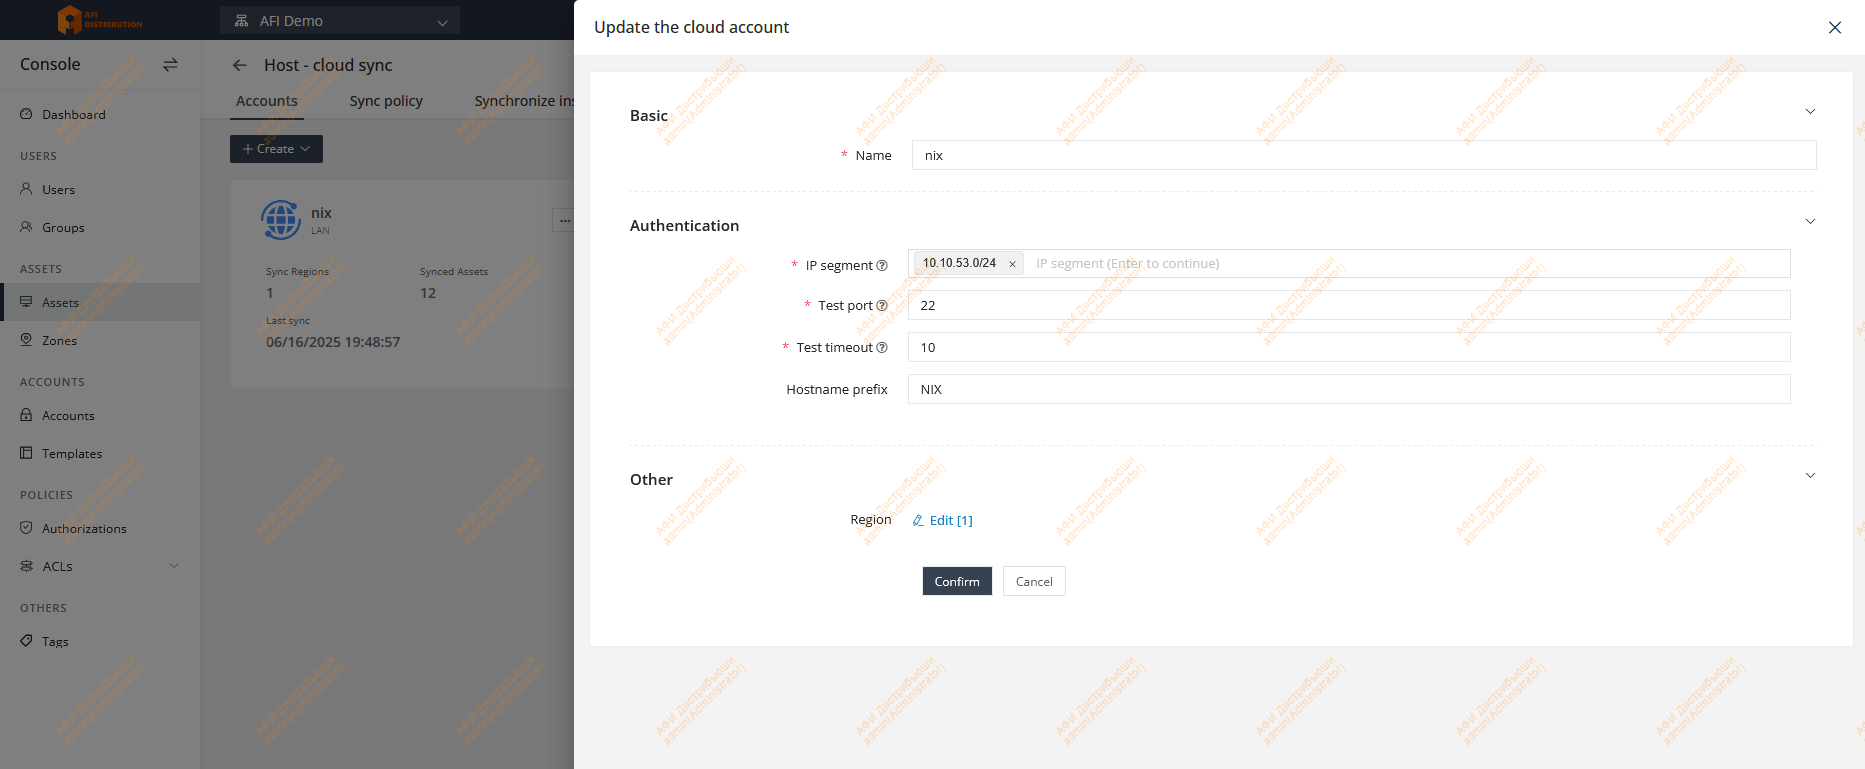Screen dimensions: 1865x769
Task: Click the Cancel button
Action: (1034, 582)
